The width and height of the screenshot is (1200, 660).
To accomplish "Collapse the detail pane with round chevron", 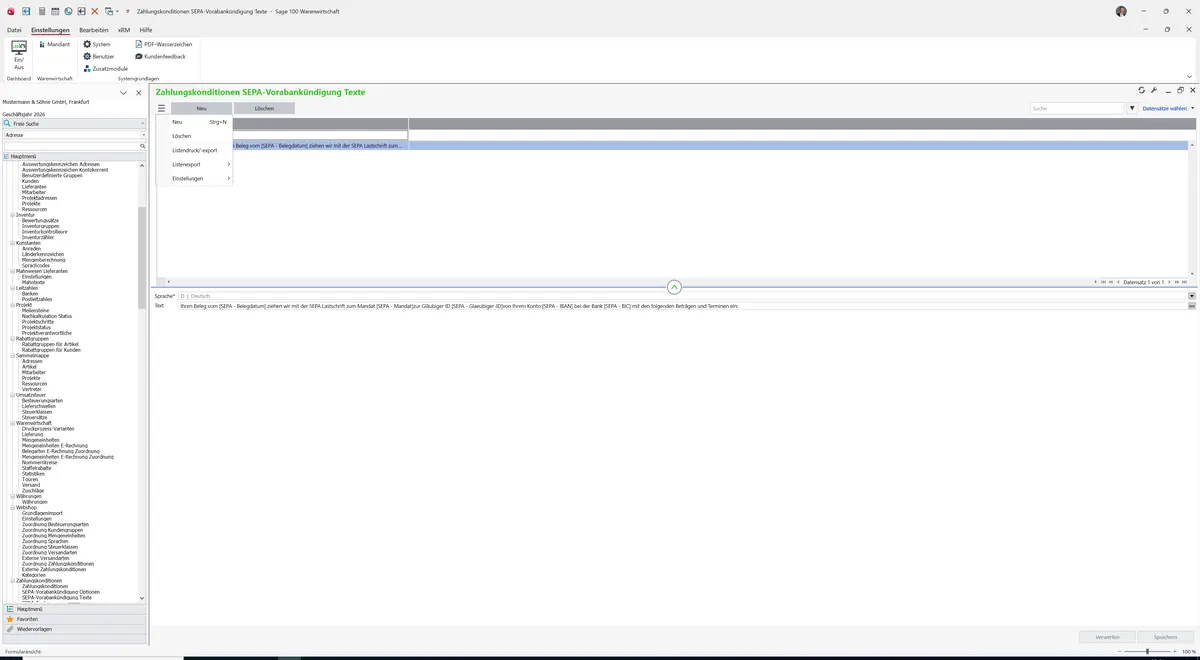I will pyautogui.click(x=674, y=287).
